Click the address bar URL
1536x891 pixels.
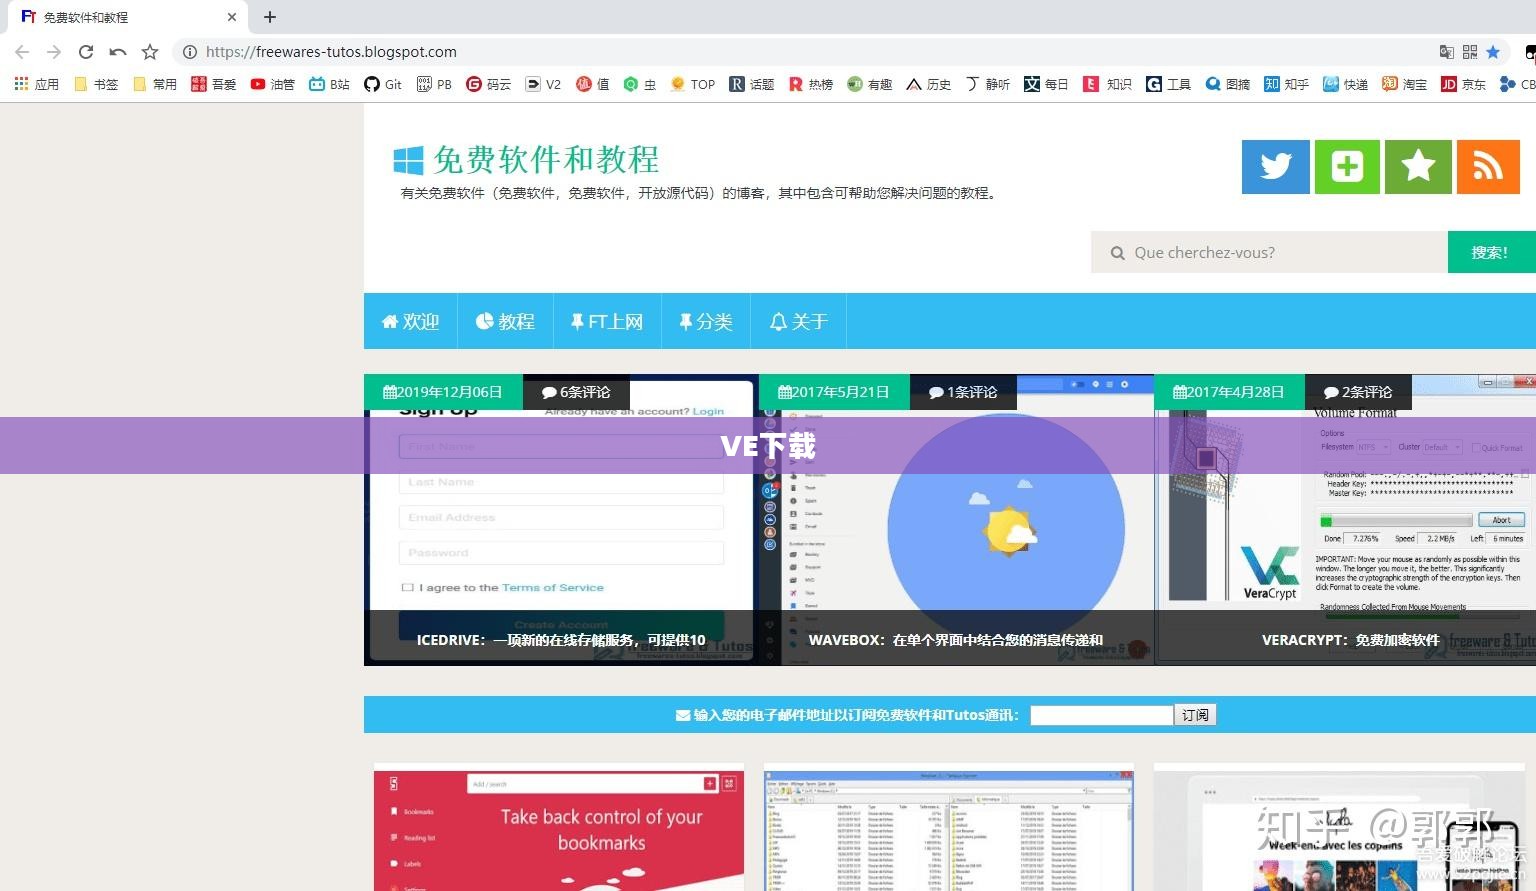(x=331, y=52)
